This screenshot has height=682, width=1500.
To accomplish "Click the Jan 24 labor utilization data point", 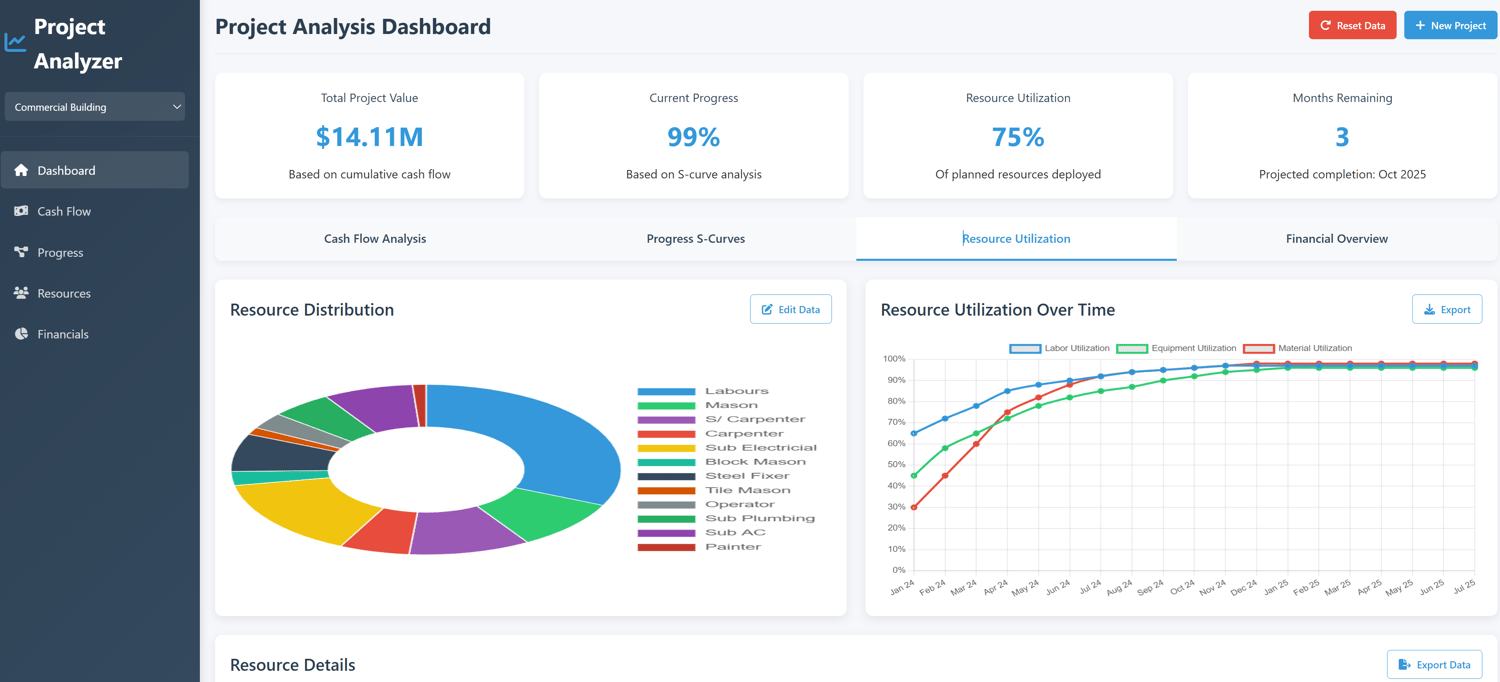I will [x=914, y=433].
